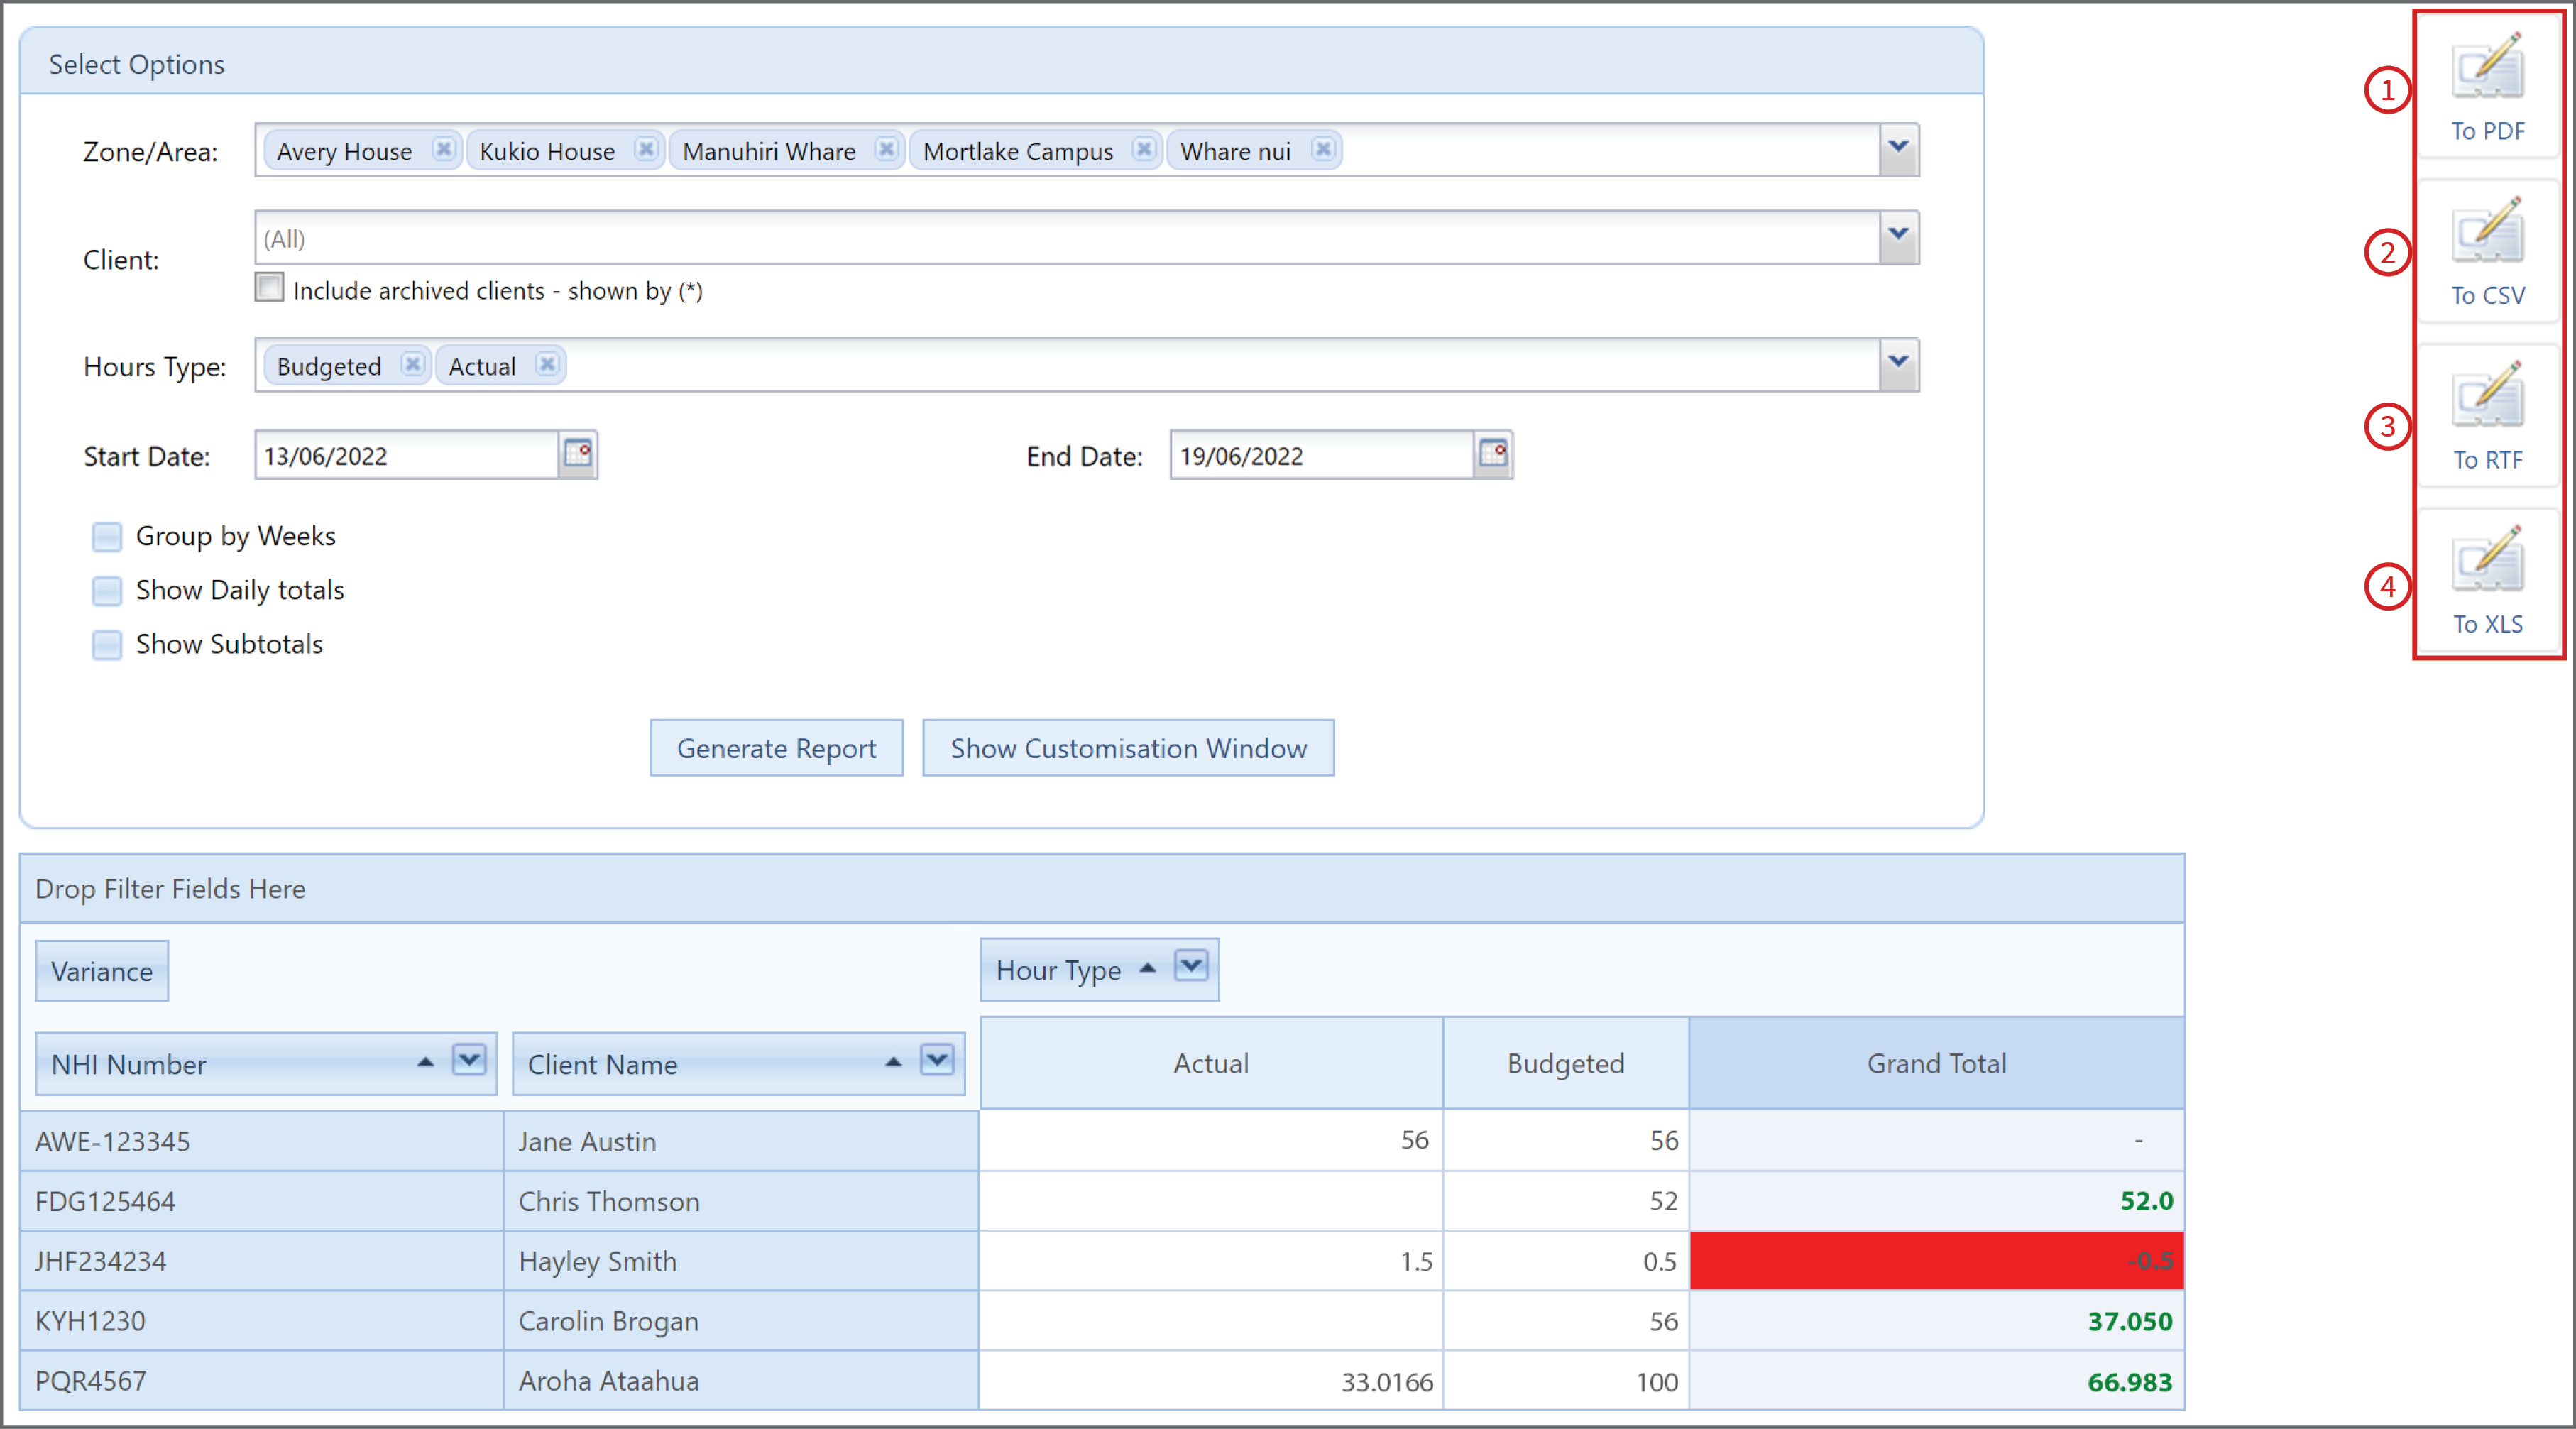This screenshot has width=2576, height=1429.
Task: Expand the Zone/Area dropdown
Action: [1898, 149]
